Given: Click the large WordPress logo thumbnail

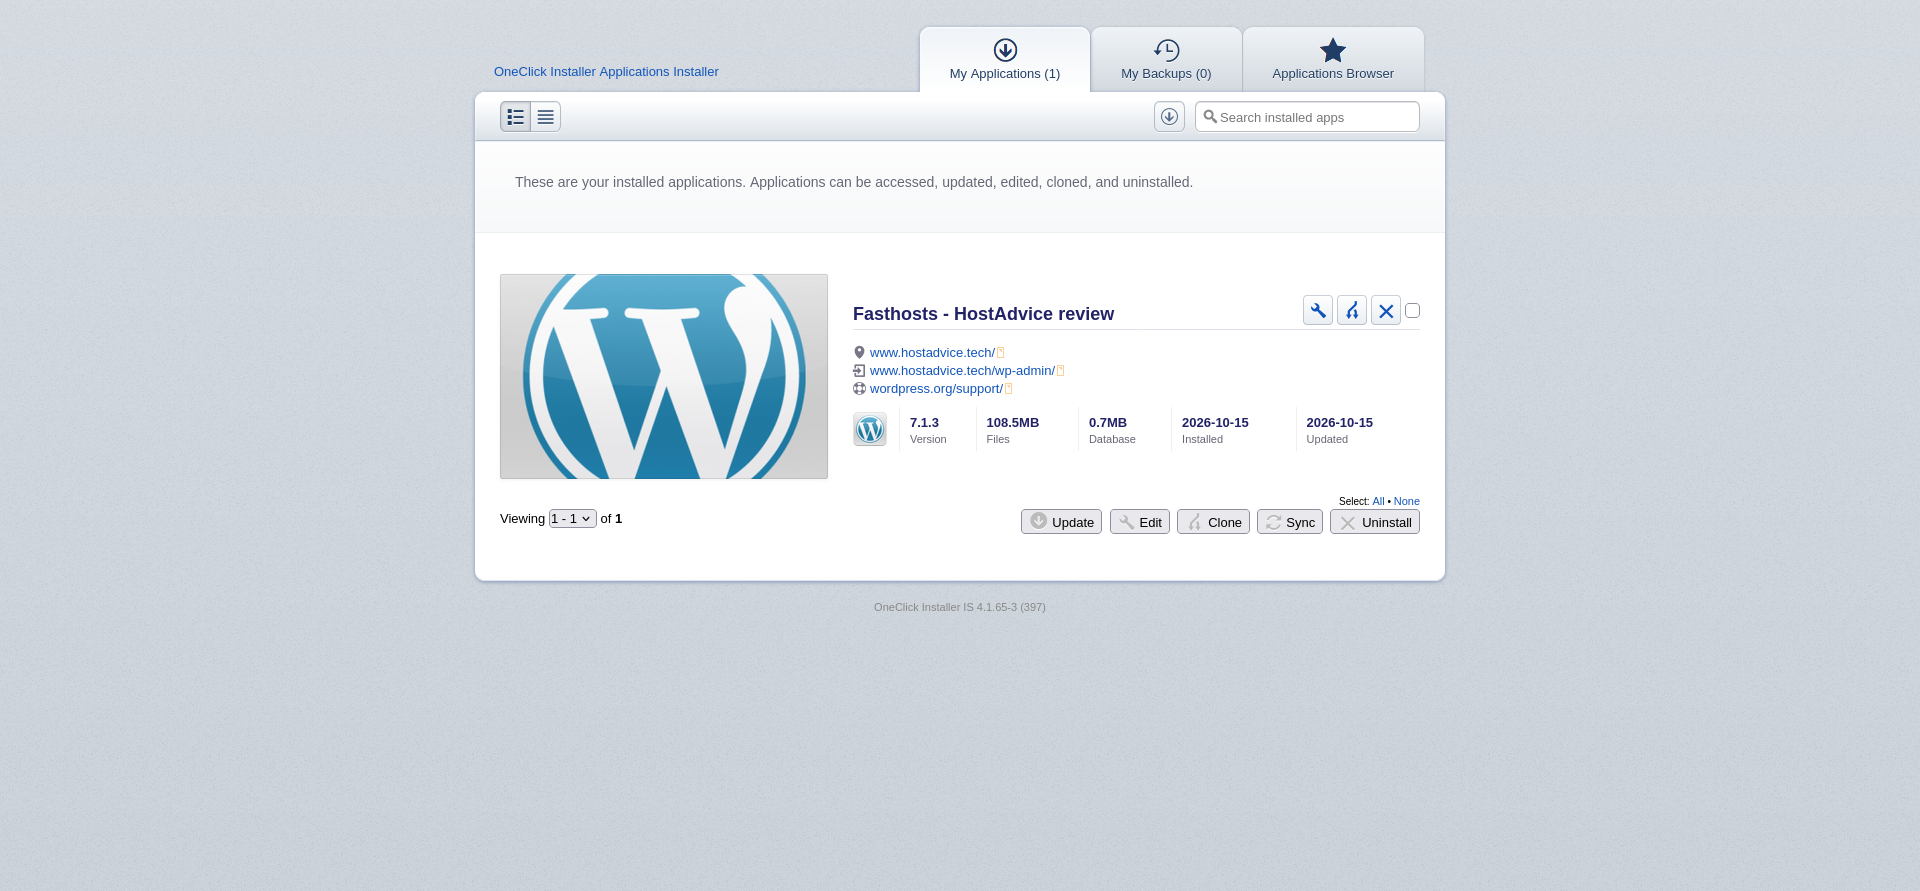Looking at the screenshot, I should (x=664, y=376).
